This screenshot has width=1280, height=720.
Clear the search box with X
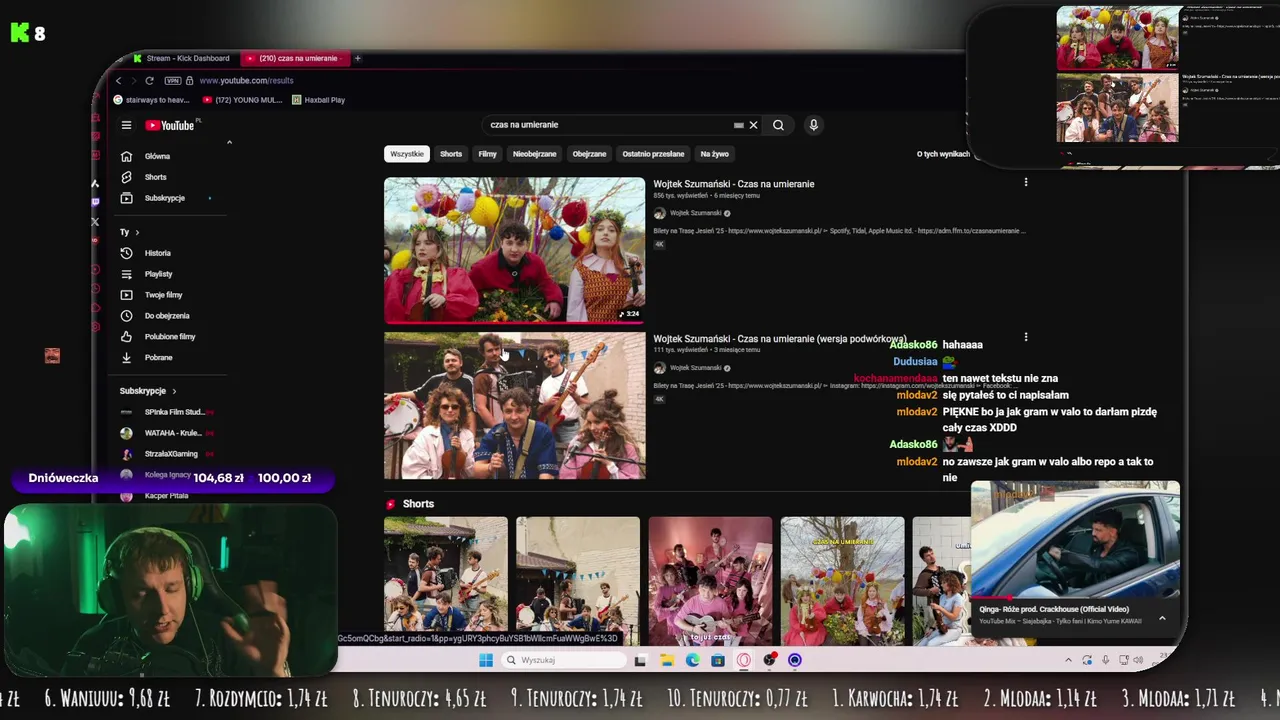[x=753, y=125]
